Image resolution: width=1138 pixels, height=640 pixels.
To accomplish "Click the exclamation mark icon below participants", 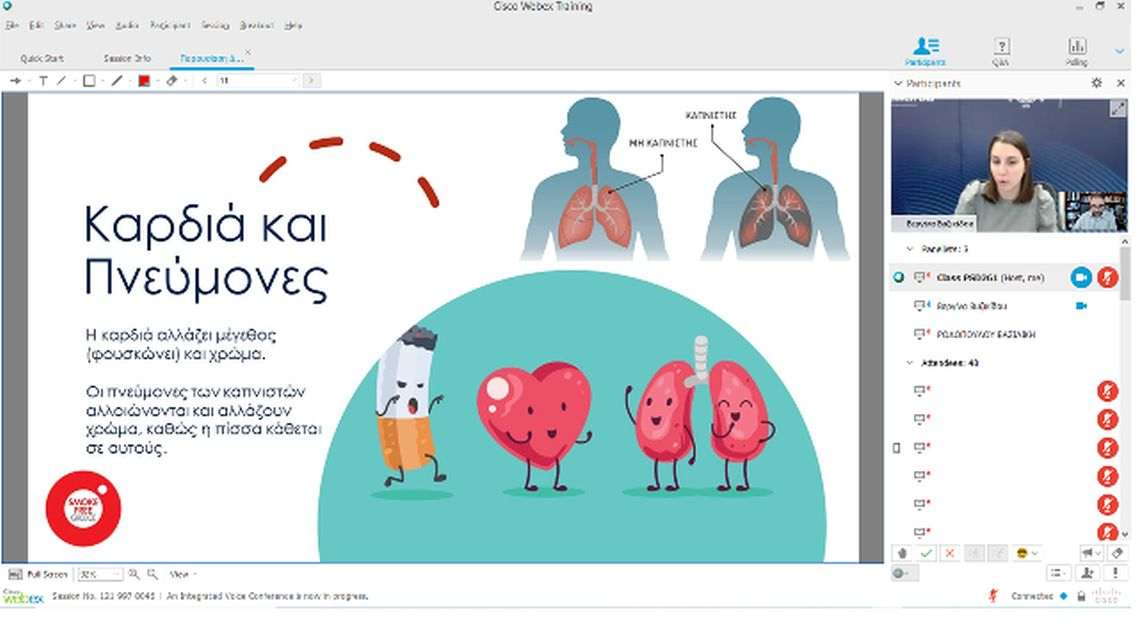I will pos(1116,573).
